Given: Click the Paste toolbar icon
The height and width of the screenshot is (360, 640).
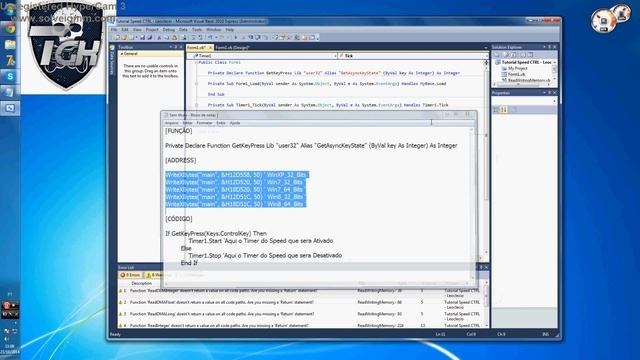Looking at the screenshot, I should tap(174, 38).
